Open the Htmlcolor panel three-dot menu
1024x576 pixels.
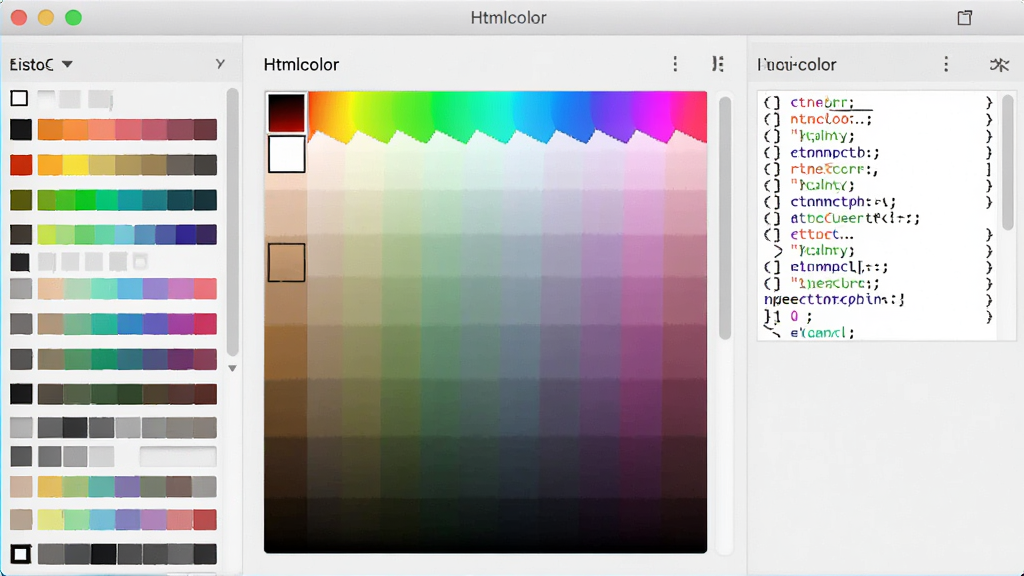click(675, 64)
